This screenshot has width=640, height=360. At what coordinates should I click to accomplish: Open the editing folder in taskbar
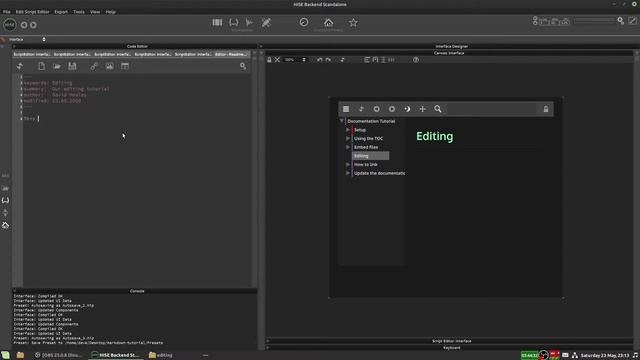161,355
